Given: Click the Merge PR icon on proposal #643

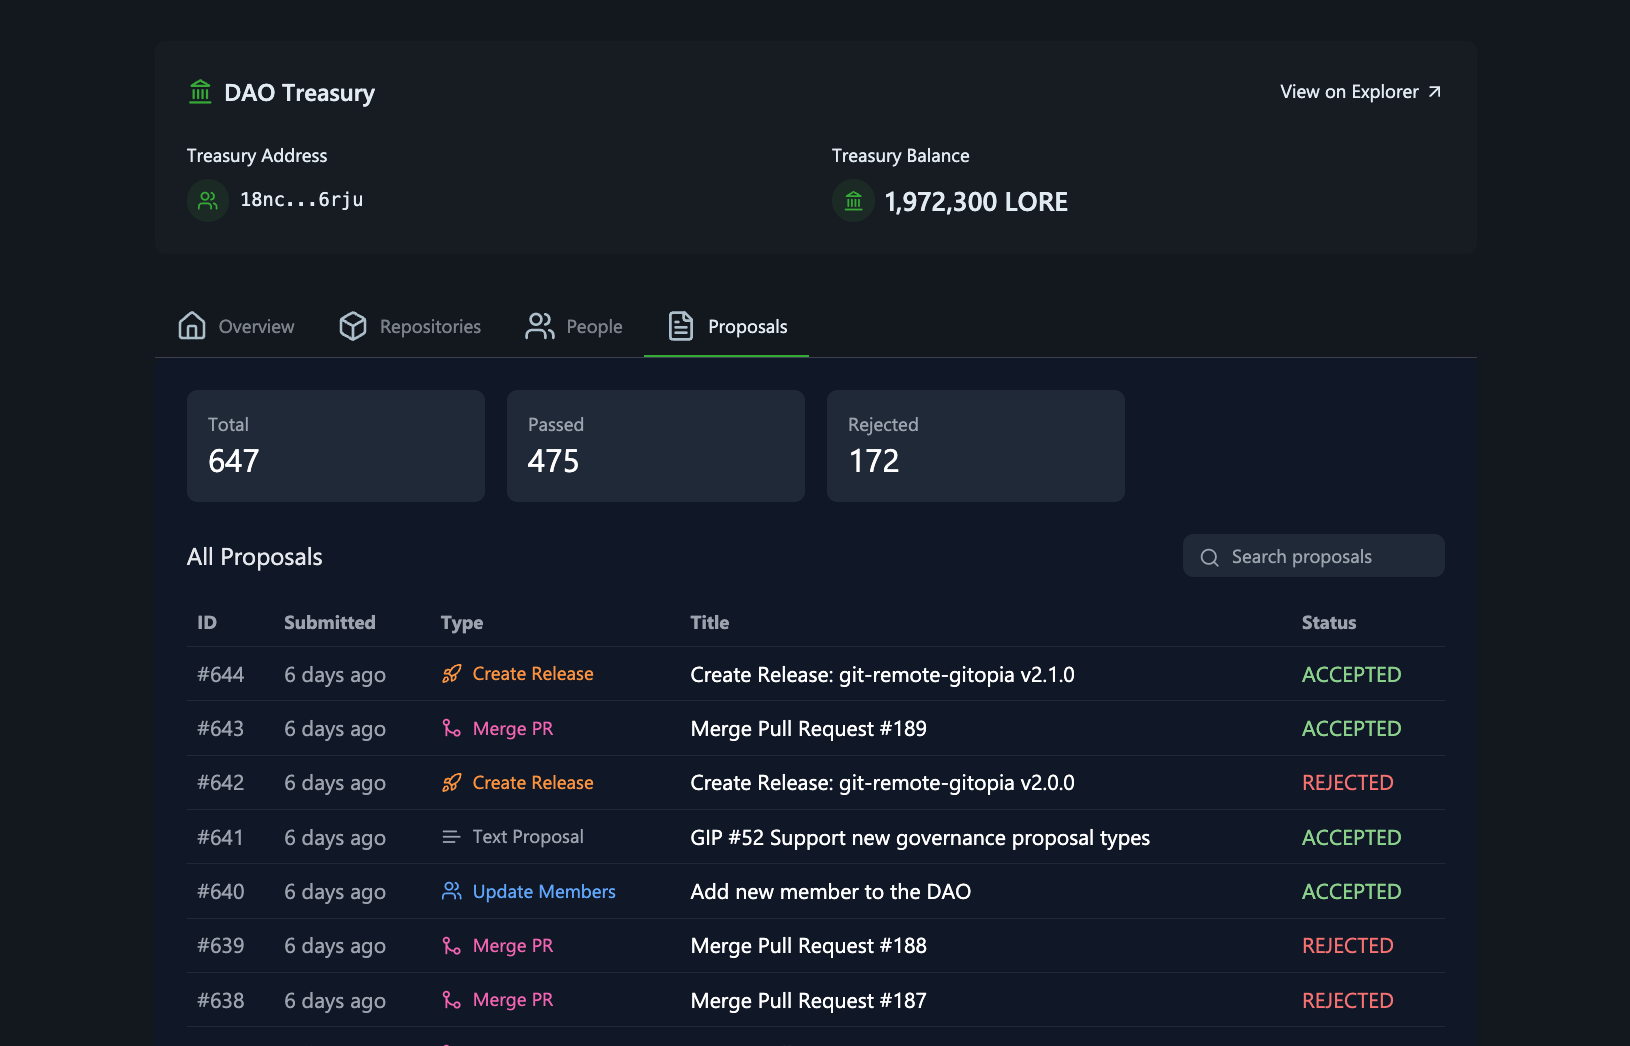Looking at the screenshot, I should 452,728.
